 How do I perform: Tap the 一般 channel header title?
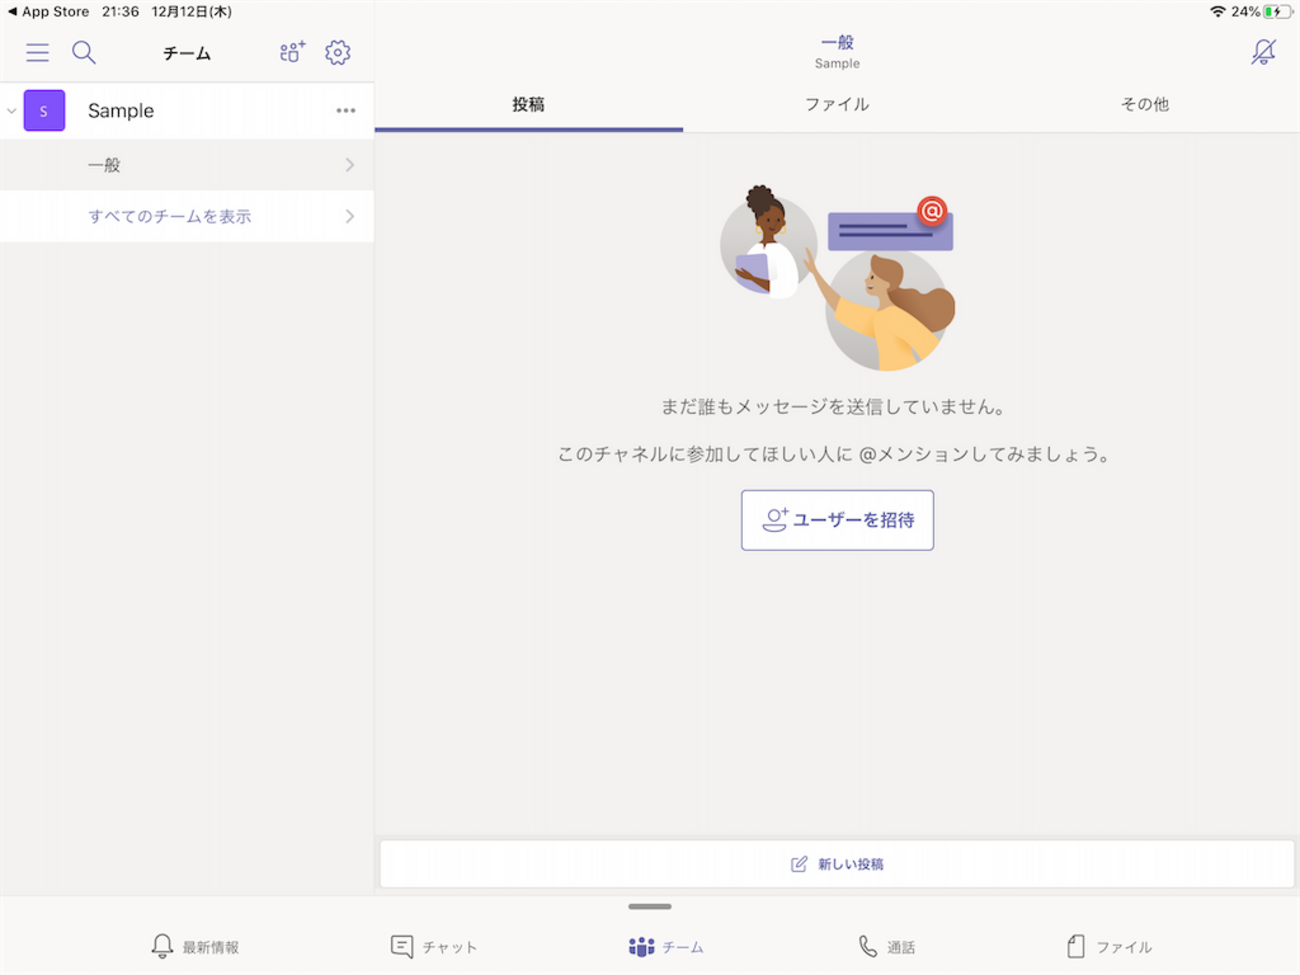(x=837, y=42)
